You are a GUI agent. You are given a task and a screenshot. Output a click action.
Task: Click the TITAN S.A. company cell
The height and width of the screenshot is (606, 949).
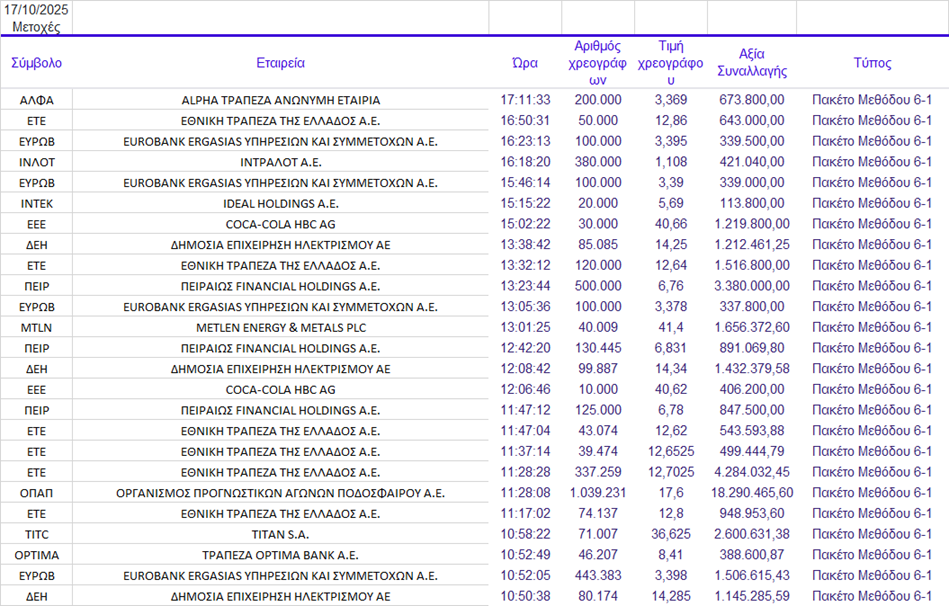click(280, 534)
